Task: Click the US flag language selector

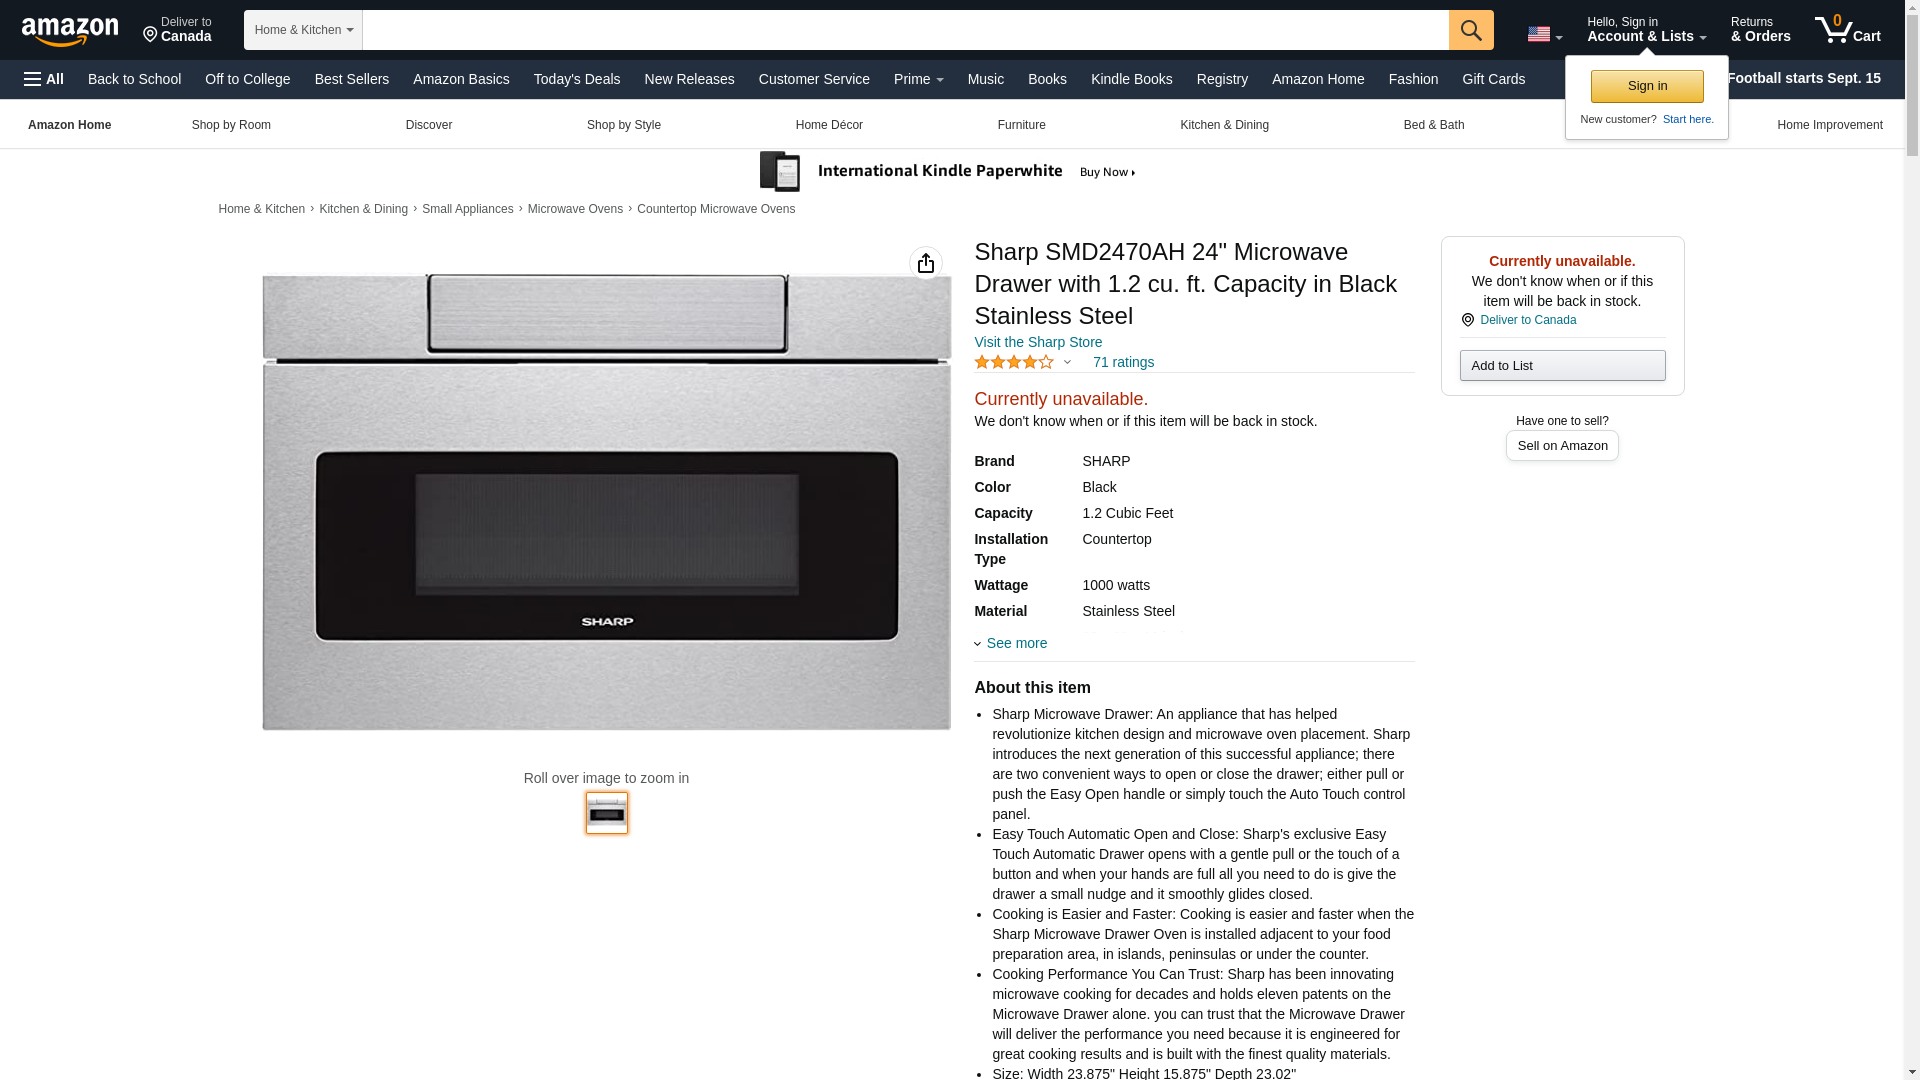Action: [x=1544, y=34]
